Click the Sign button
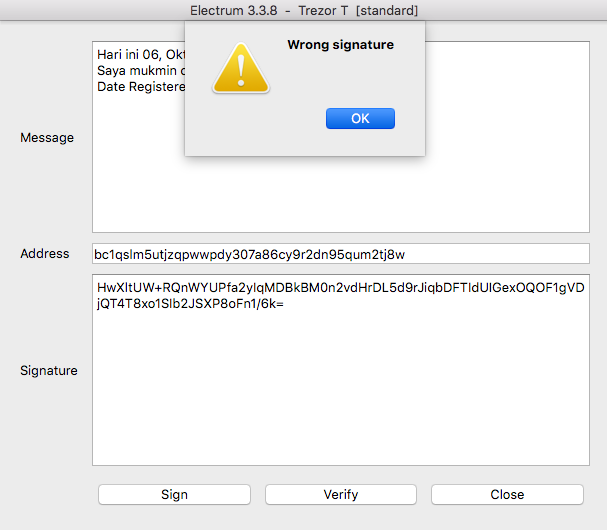This screenshot has height=530, width=607. [174, 494]
